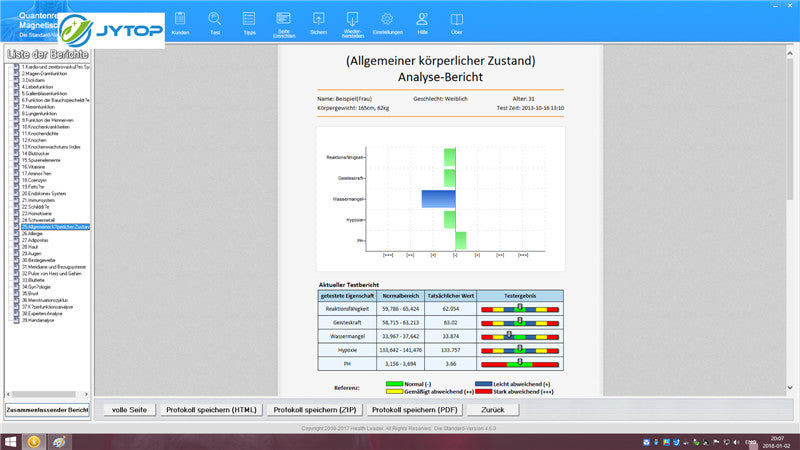The height and width of the screenshot is (450, 800).
Task: Open the Vitamine report in list
Action: pos(34,166)
